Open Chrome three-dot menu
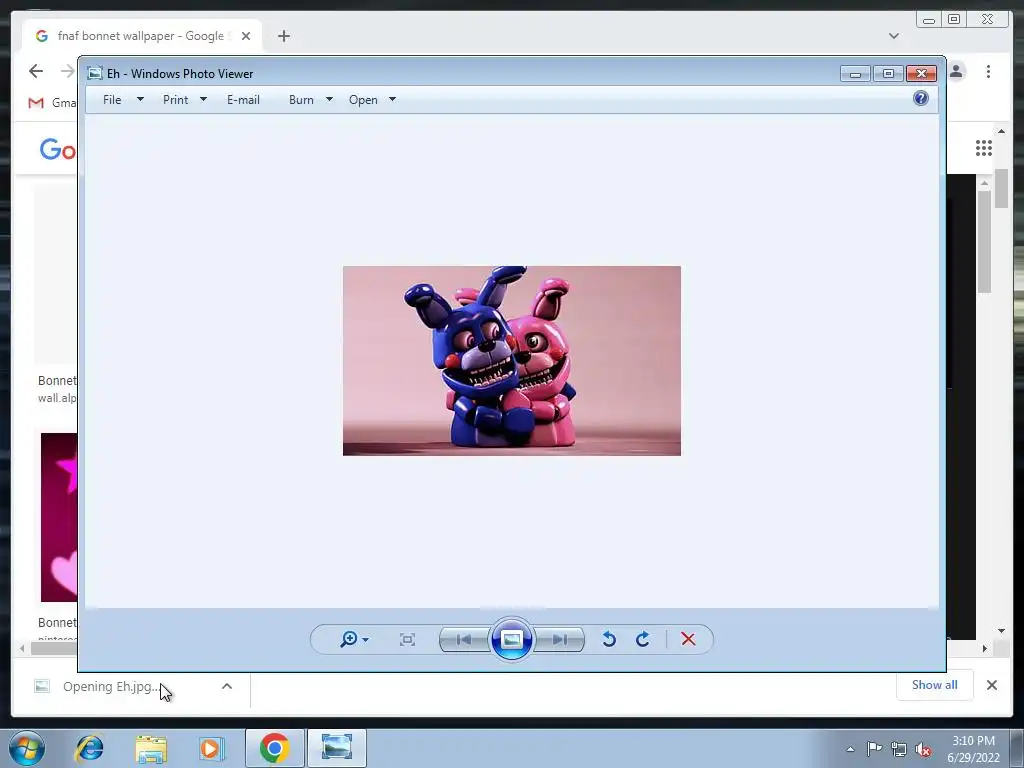Viewport: 1024px width, 768px height. click(988, 71)
